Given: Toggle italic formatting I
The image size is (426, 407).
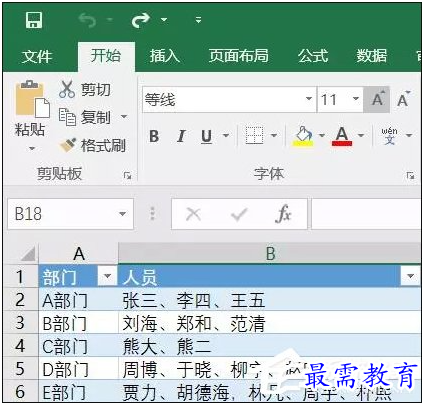Looking at the screenshot, I should pos(181,136).
